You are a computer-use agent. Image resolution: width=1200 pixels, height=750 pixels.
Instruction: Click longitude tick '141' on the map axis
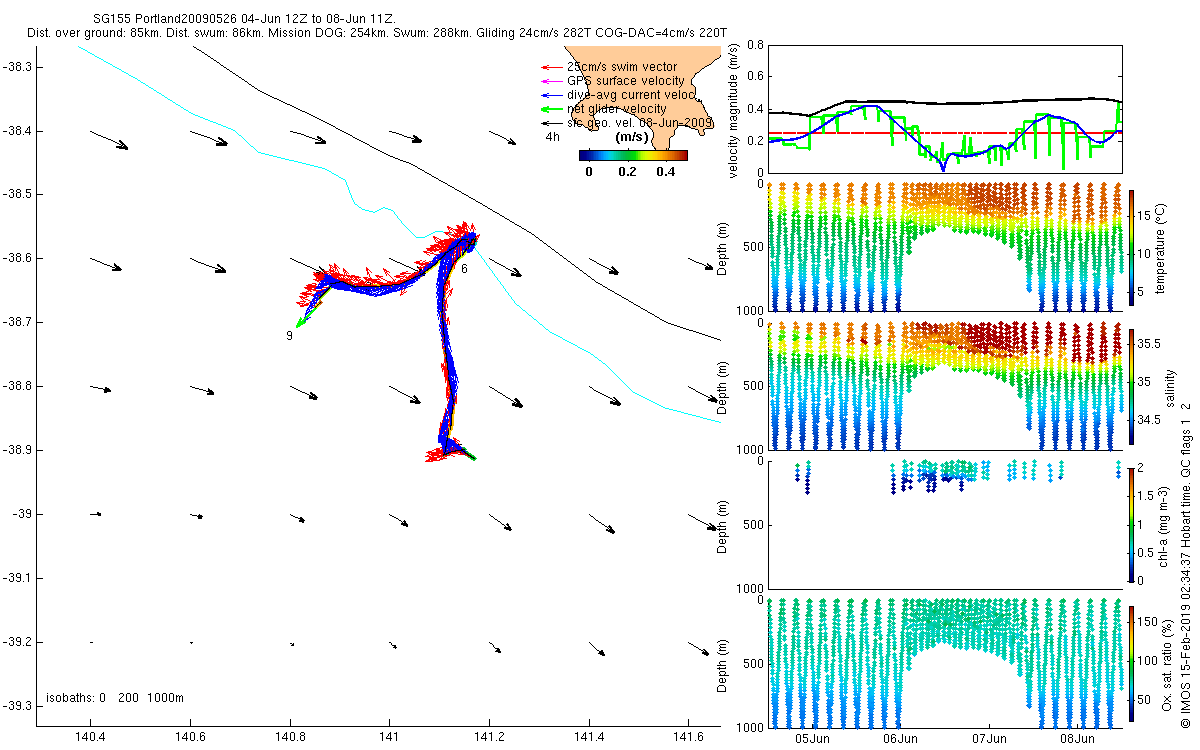pos(390,737)
